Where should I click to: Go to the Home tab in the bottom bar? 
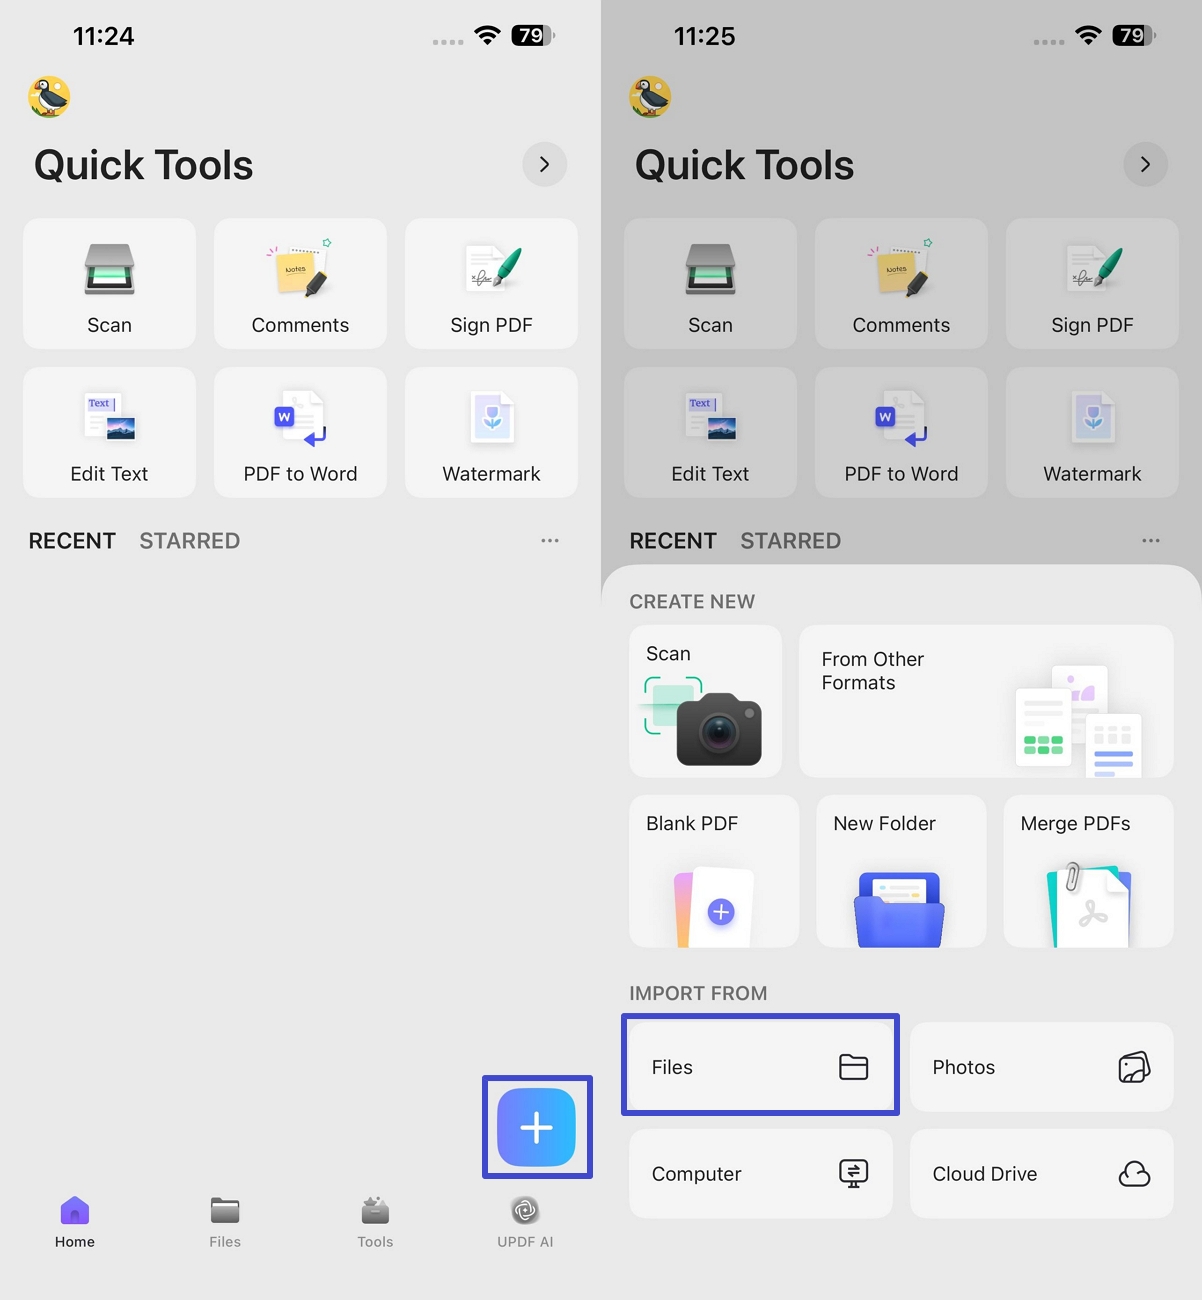[75, 1222]
